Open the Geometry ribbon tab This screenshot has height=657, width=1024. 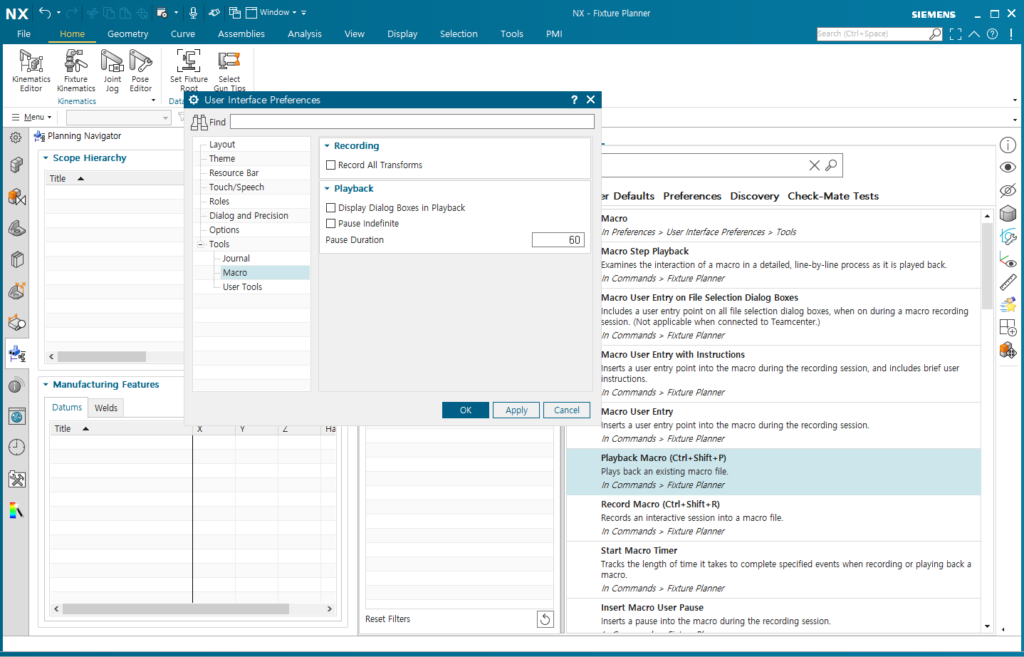coord(128,34)
